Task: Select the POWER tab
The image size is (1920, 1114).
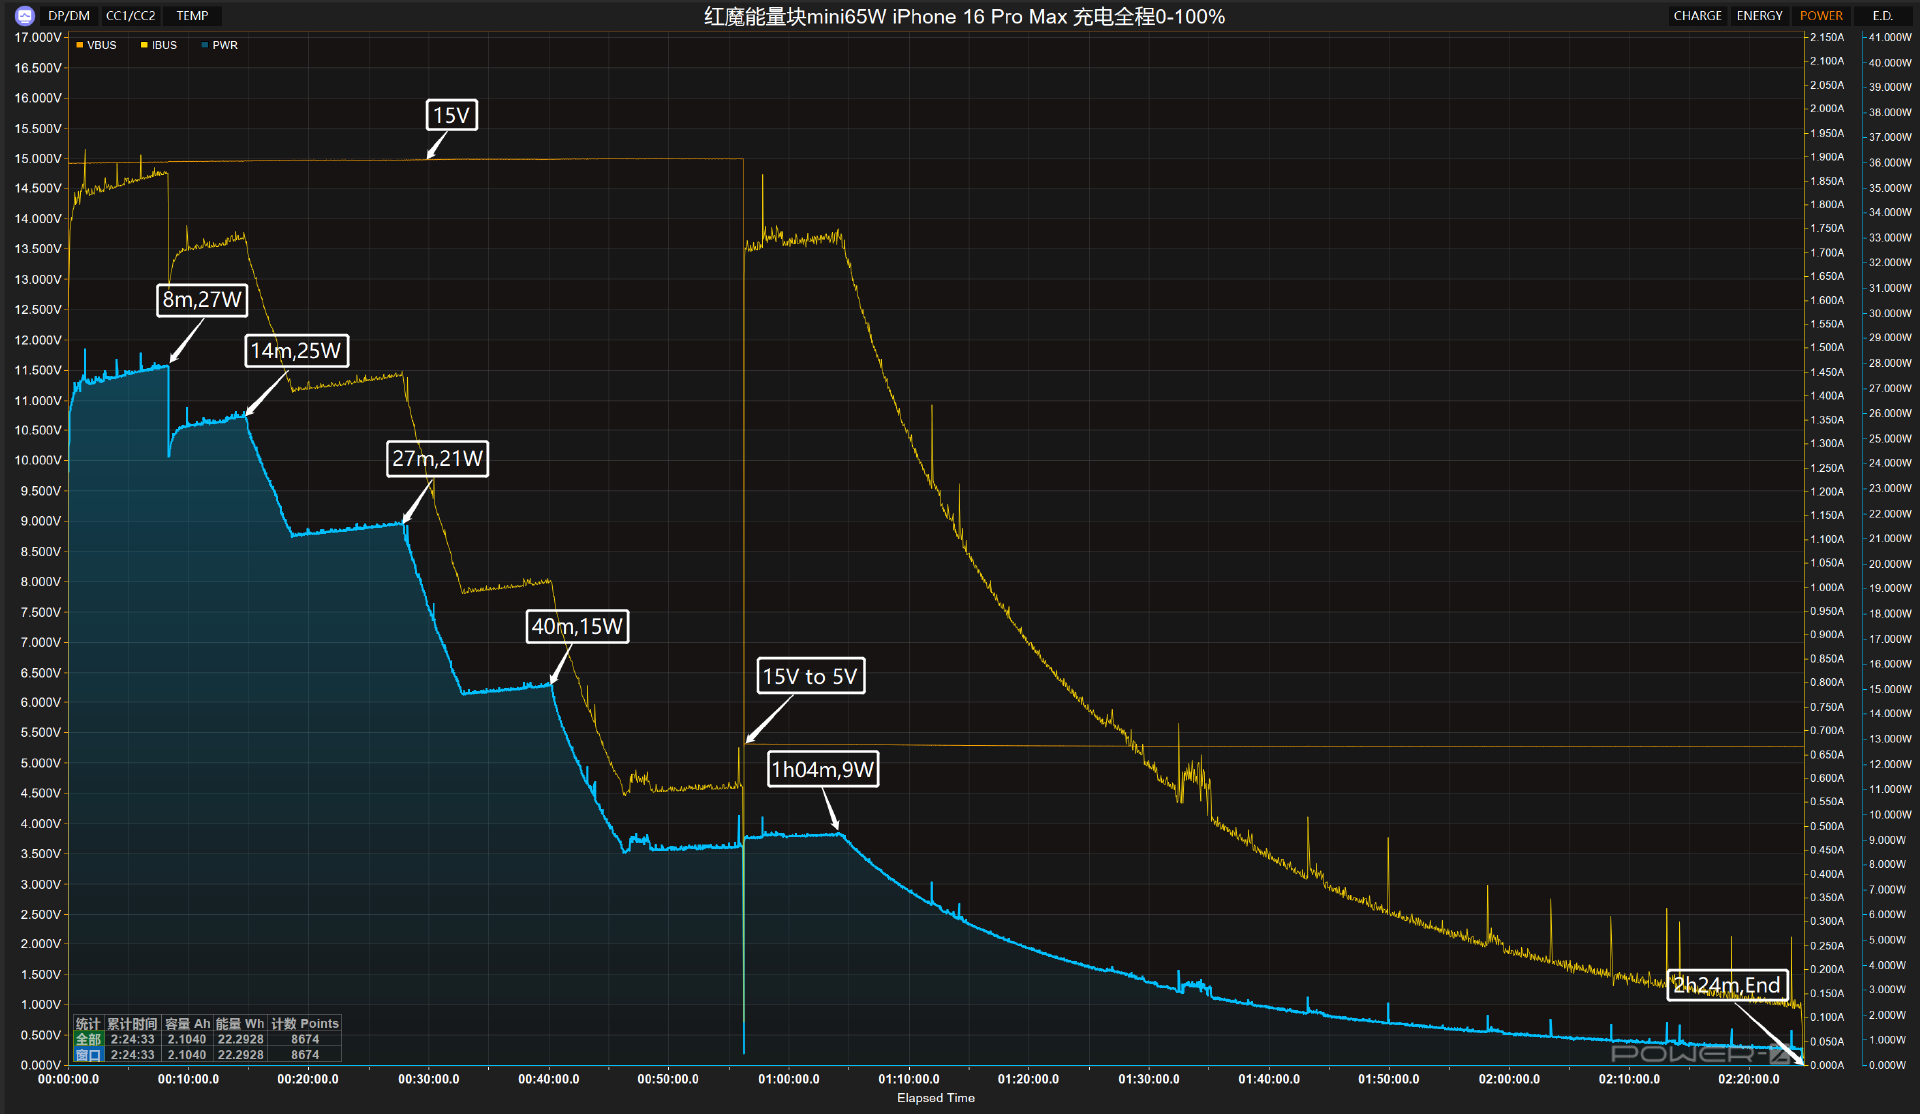Action: point(1821,16)
